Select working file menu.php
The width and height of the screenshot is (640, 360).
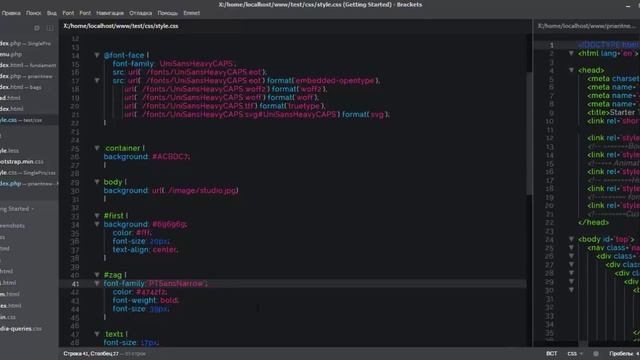(11, 54)
